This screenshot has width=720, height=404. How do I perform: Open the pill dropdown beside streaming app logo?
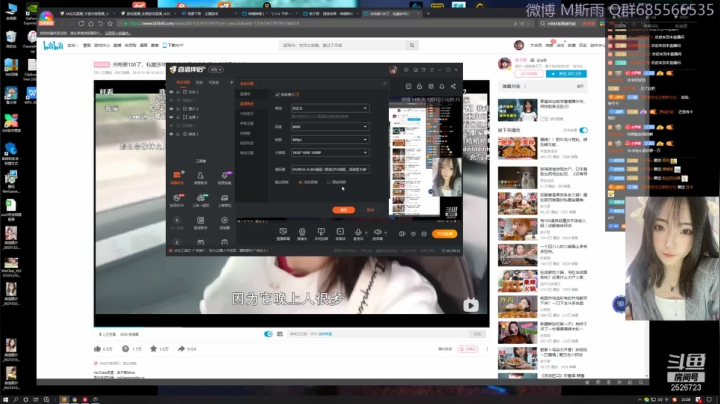pyautogui.click(x=216, y=69)
